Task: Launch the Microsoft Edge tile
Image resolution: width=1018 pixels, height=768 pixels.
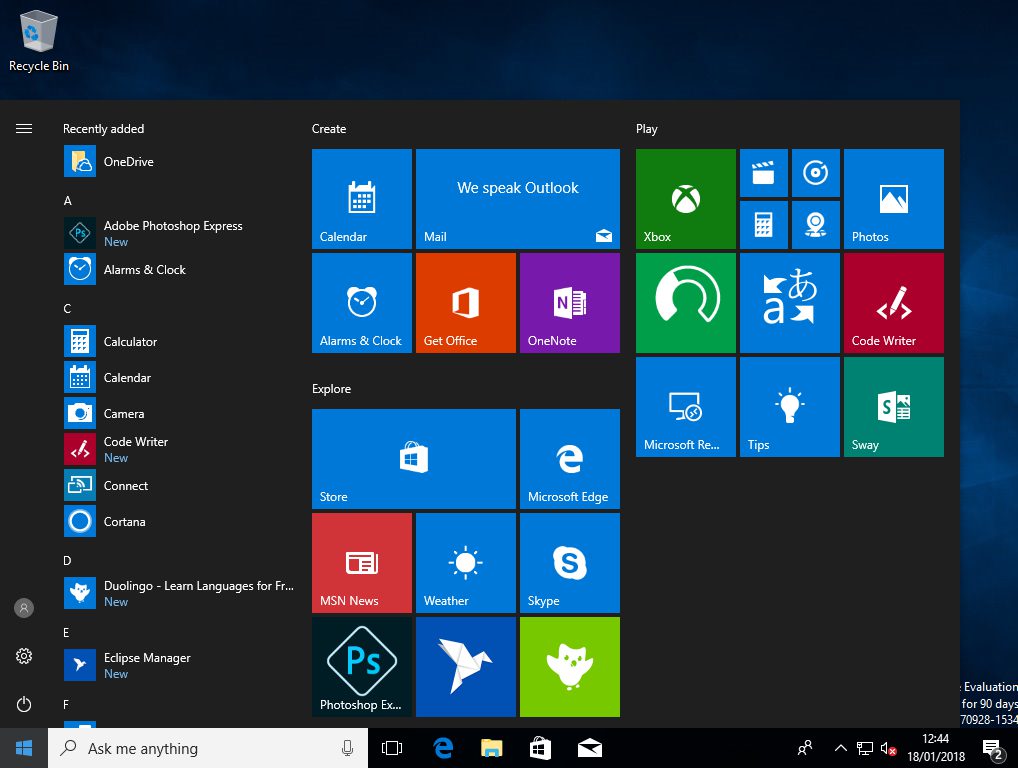Action: pyautogui.click(x=569, y=458)
